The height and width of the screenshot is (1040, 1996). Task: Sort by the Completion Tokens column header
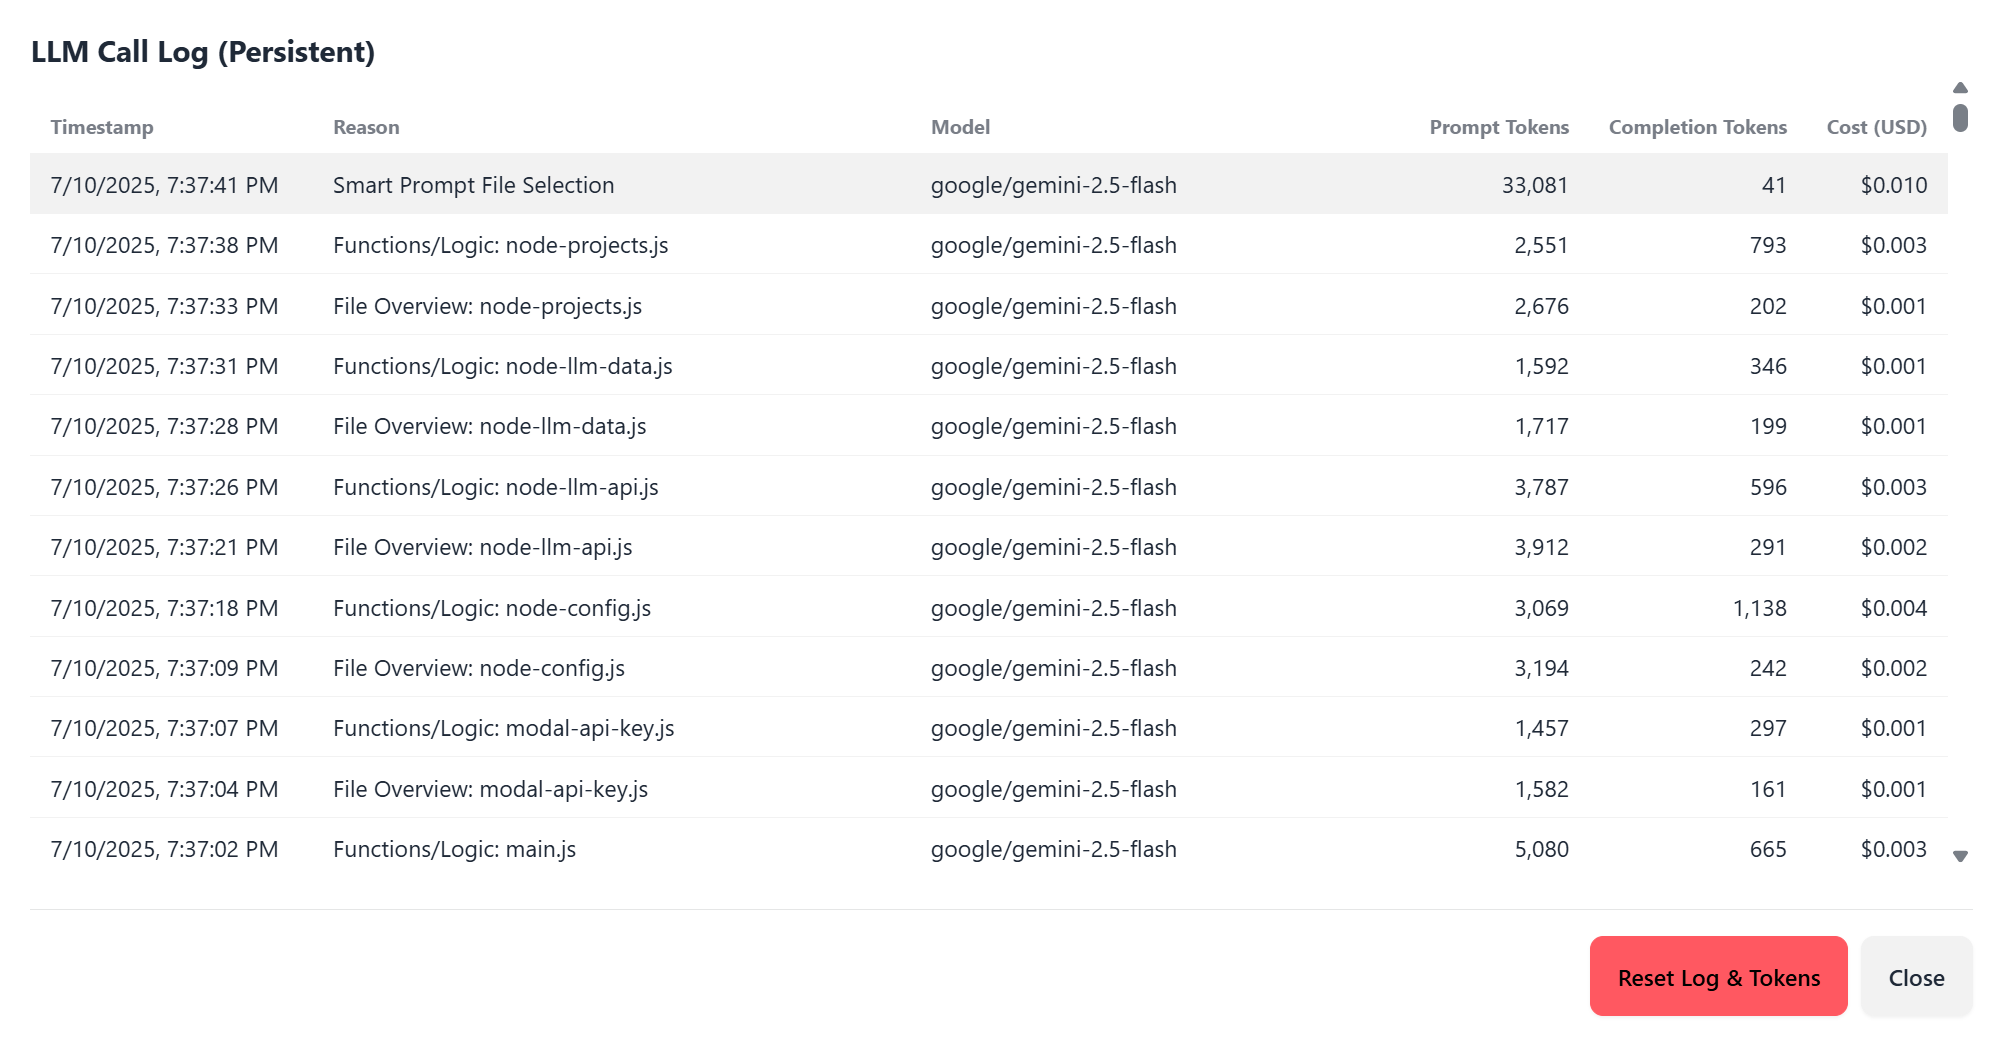1697,127
